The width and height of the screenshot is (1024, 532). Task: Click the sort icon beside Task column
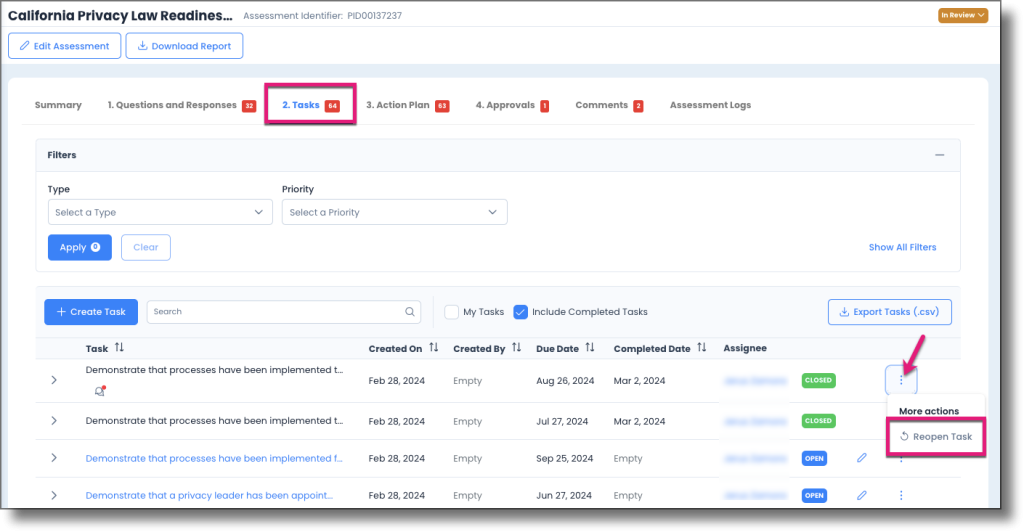click(120, 348)
